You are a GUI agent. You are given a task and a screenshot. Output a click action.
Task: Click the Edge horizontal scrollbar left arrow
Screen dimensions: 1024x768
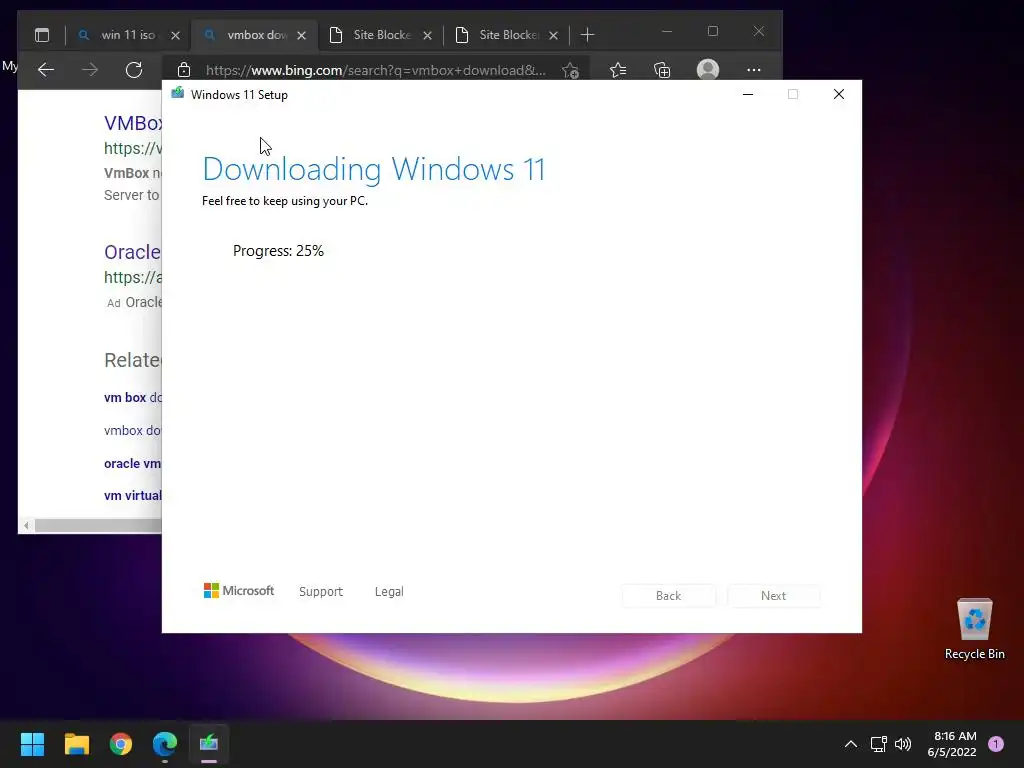tap(26, 525)
